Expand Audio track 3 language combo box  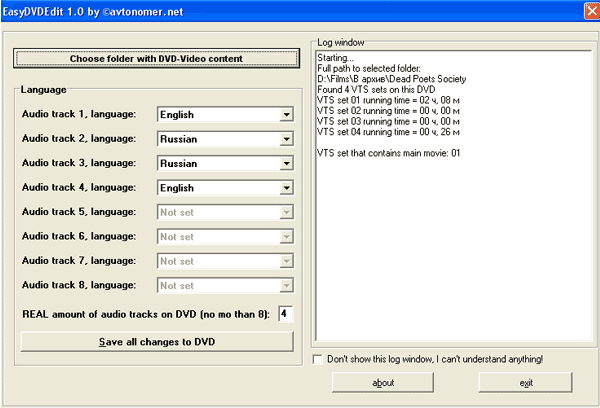point(286,163)
